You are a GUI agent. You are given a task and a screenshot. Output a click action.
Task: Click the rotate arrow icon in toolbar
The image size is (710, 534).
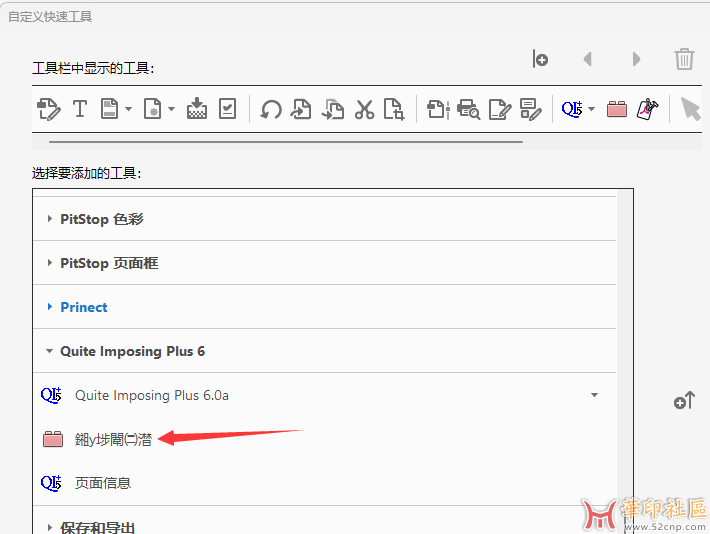(270, 109)
